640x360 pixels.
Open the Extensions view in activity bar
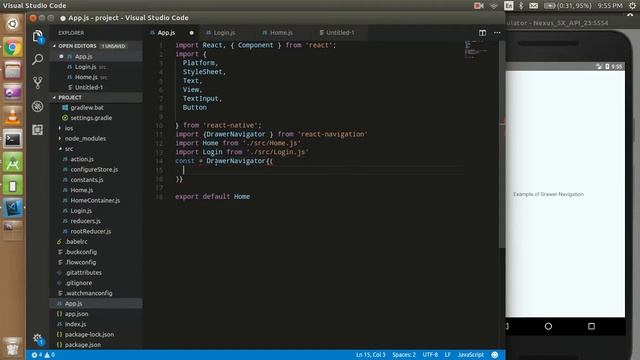pos(38,130)
